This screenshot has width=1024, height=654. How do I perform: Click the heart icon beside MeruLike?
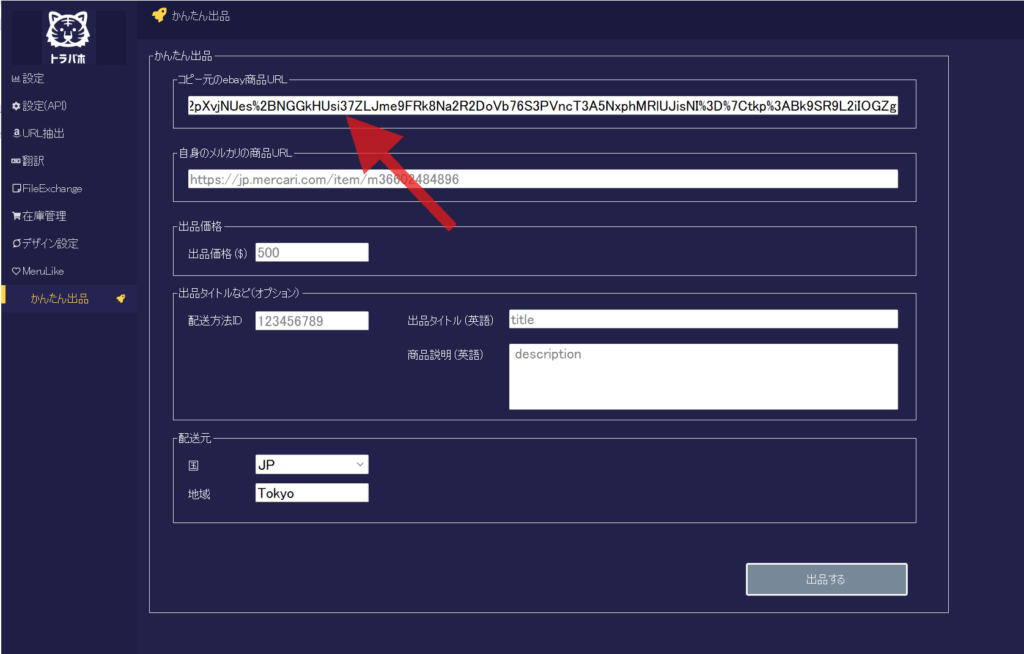15,271
